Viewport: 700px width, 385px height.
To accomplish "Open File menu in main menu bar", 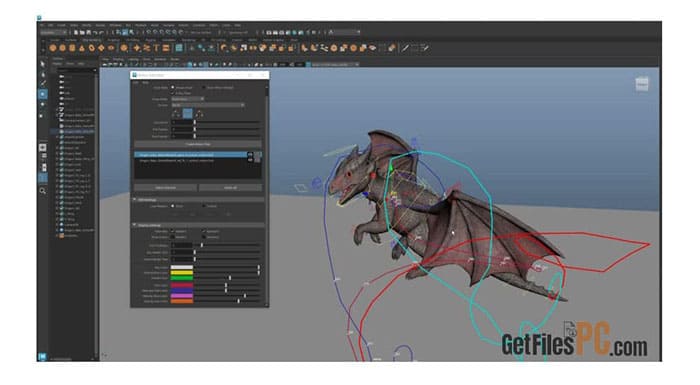I will (42, 25).
